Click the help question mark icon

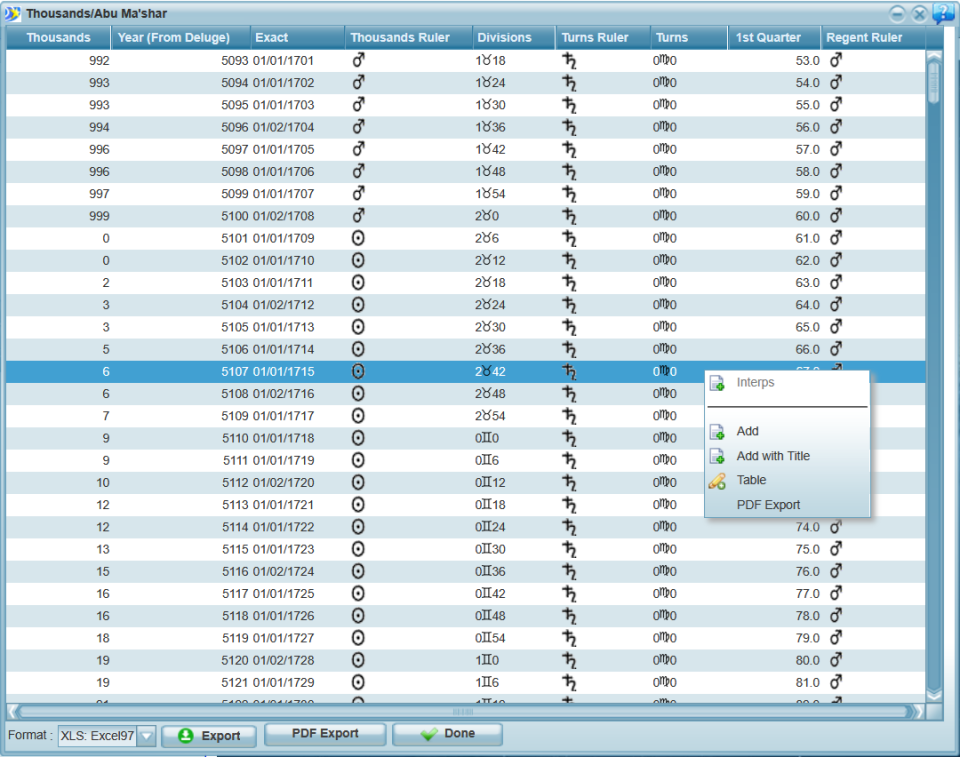click(943, 13)
